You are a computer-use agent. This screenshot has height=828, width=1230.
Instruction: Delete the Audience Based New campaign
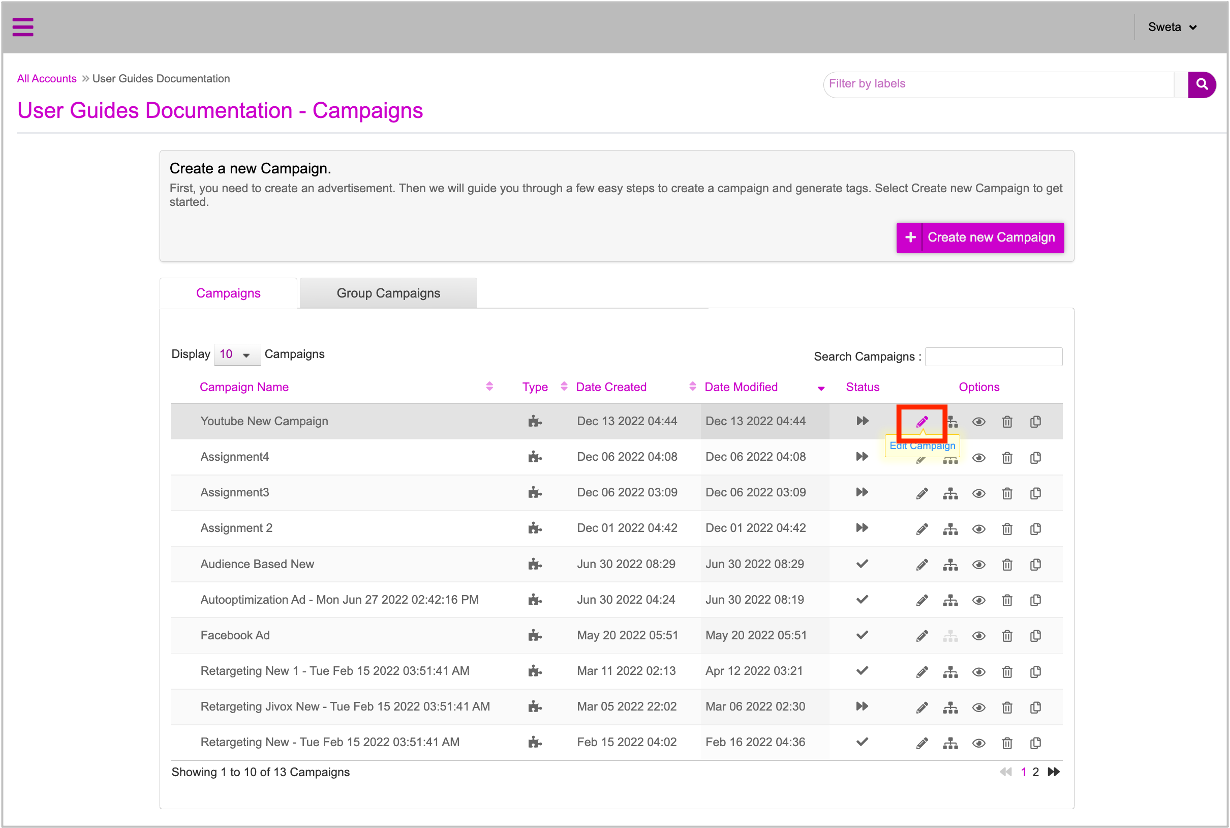click(x=1007, y=565)
